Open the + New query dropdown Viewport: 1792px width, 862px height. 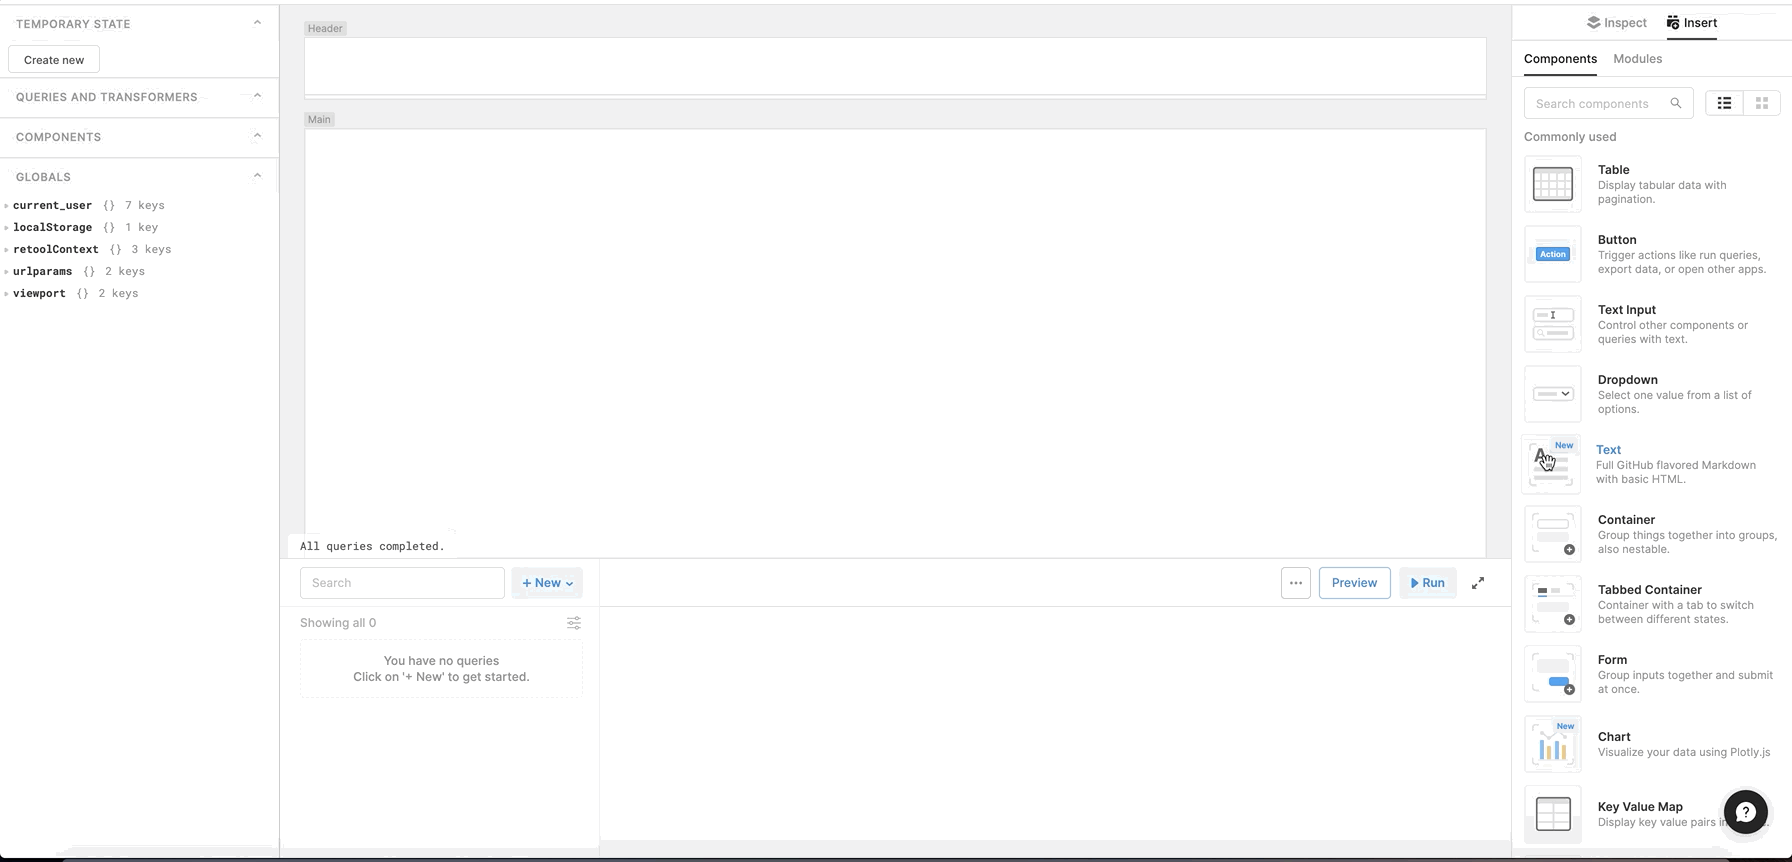(547, 583)
